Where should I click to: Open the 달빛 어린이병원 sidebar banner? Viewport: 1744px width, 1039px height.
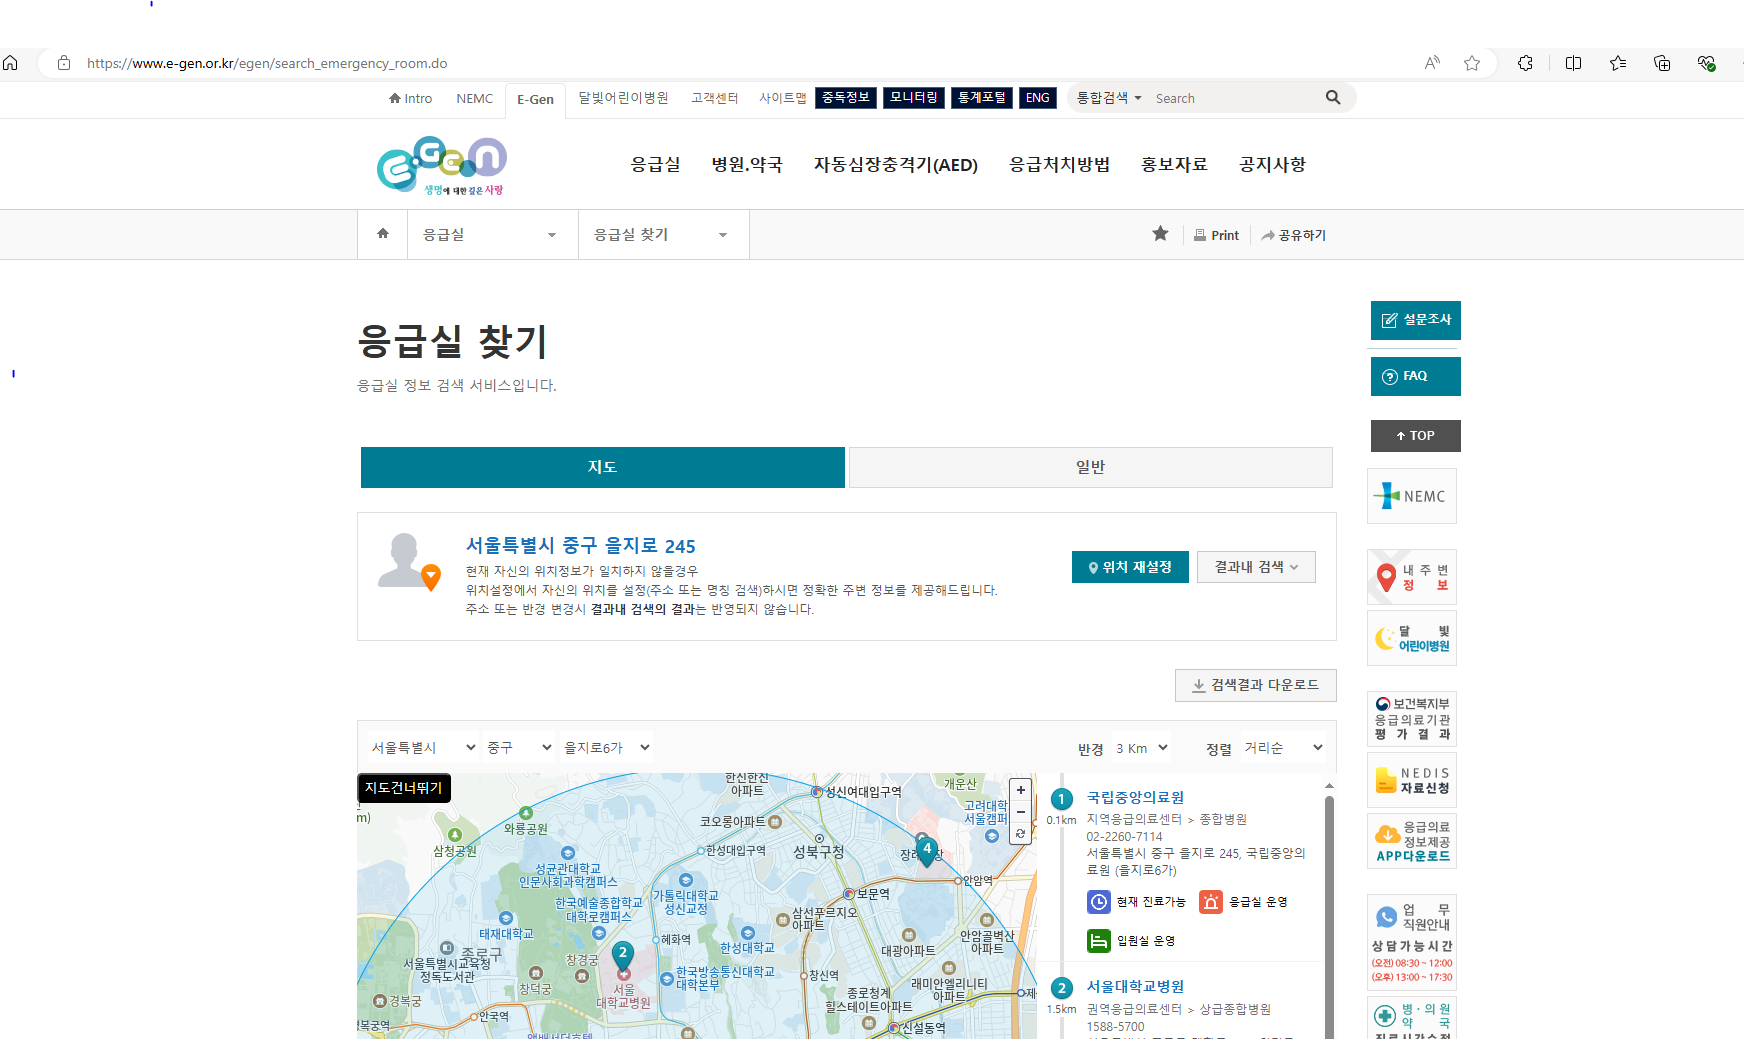tap(1411, 638)
